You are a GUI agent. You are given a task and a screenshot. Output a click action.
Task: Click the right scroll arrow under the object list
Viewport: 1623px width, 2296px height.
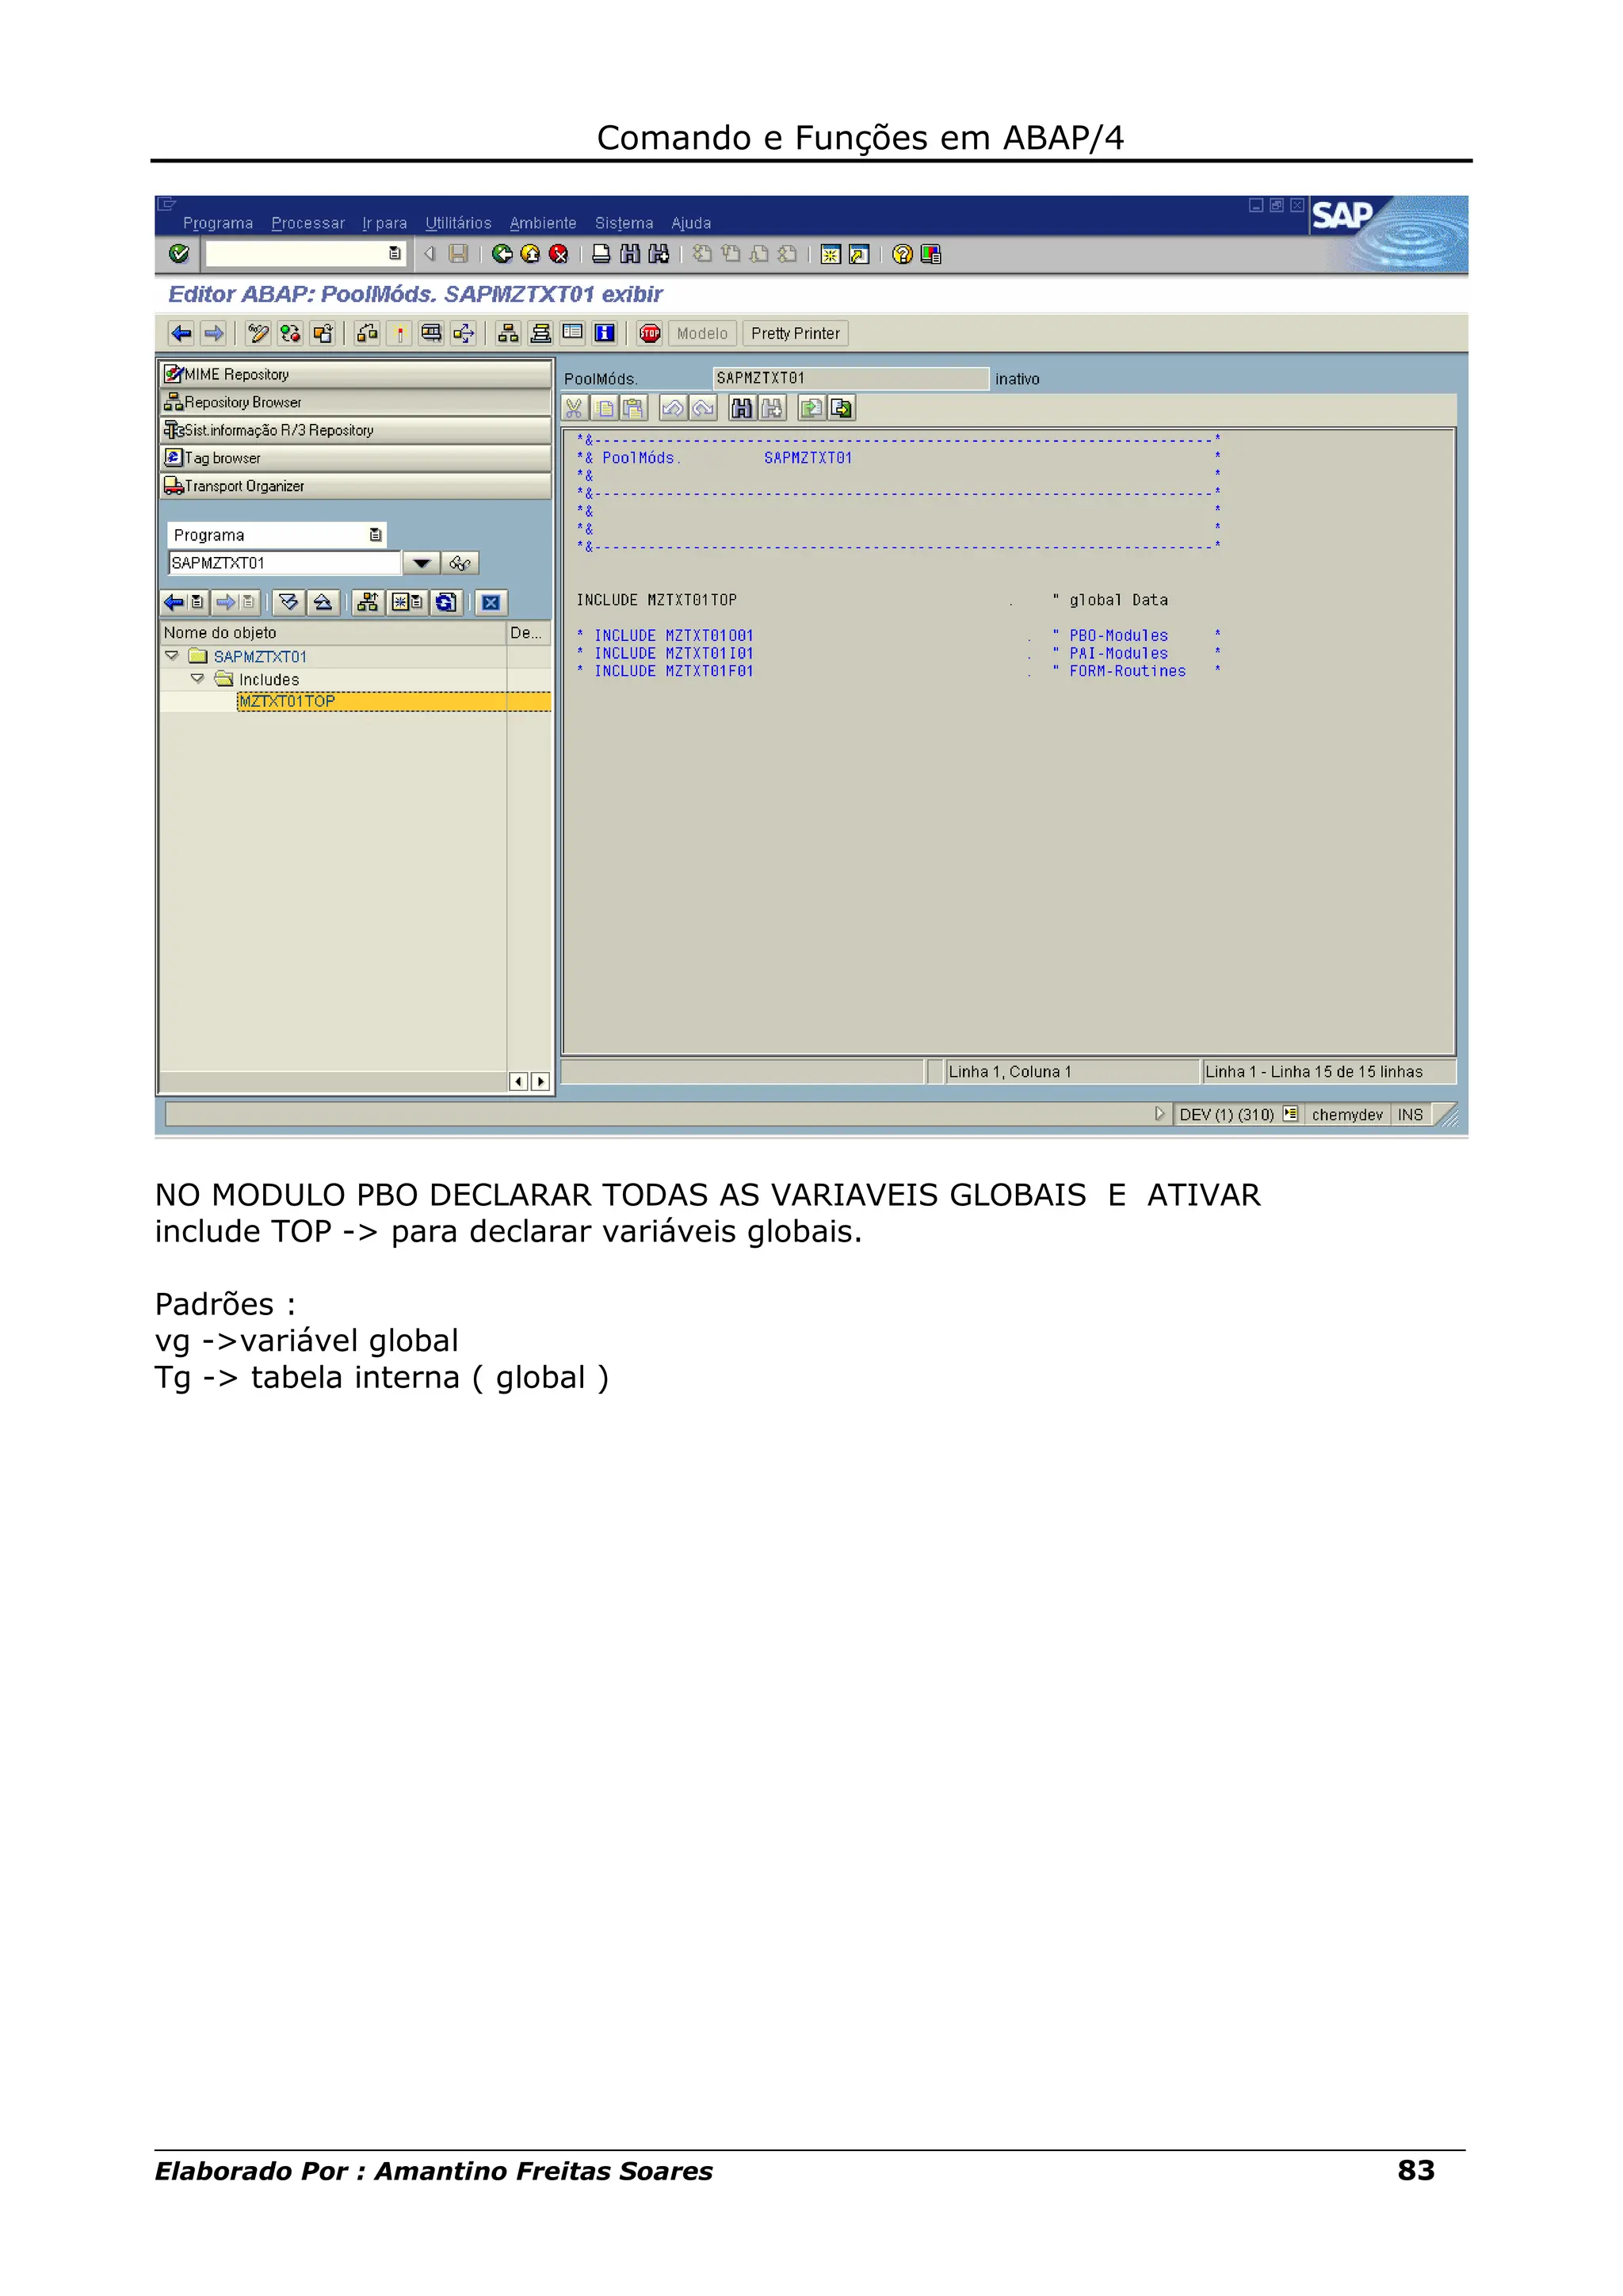point(541,1081)
